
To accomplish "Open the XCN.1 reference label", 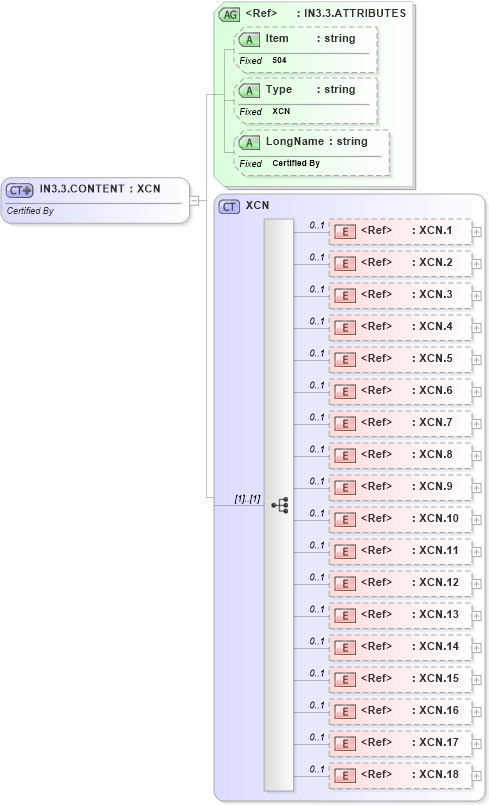I will click(406, 231).
